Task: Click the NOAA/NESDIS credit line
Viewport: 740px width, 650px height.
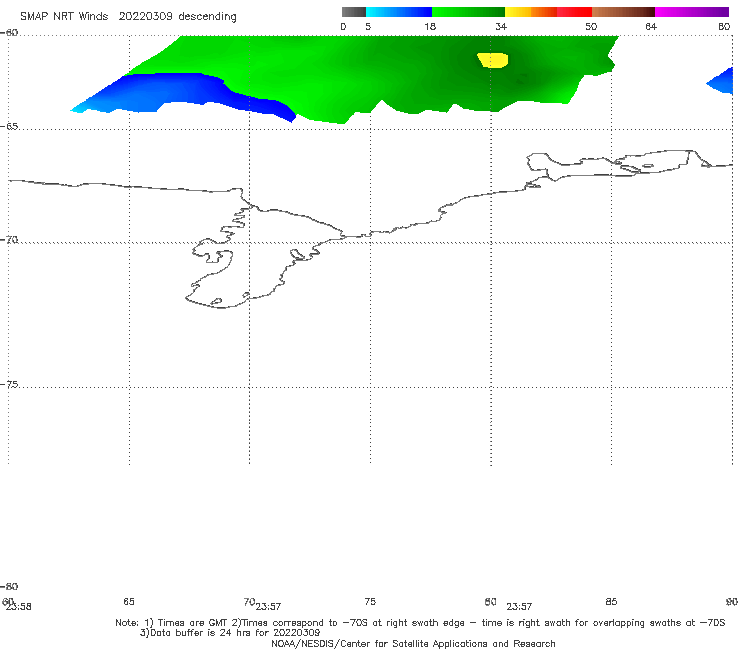Action: point(413,644)
